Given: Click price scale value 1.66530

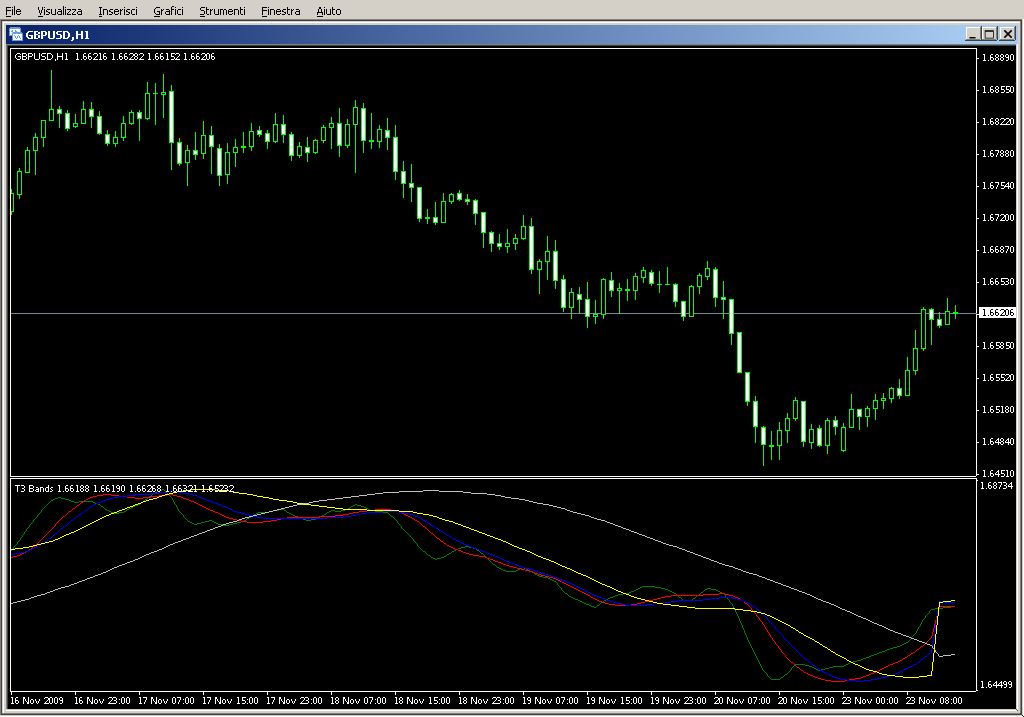Looking at the screenshot, I should pos(999,281).
